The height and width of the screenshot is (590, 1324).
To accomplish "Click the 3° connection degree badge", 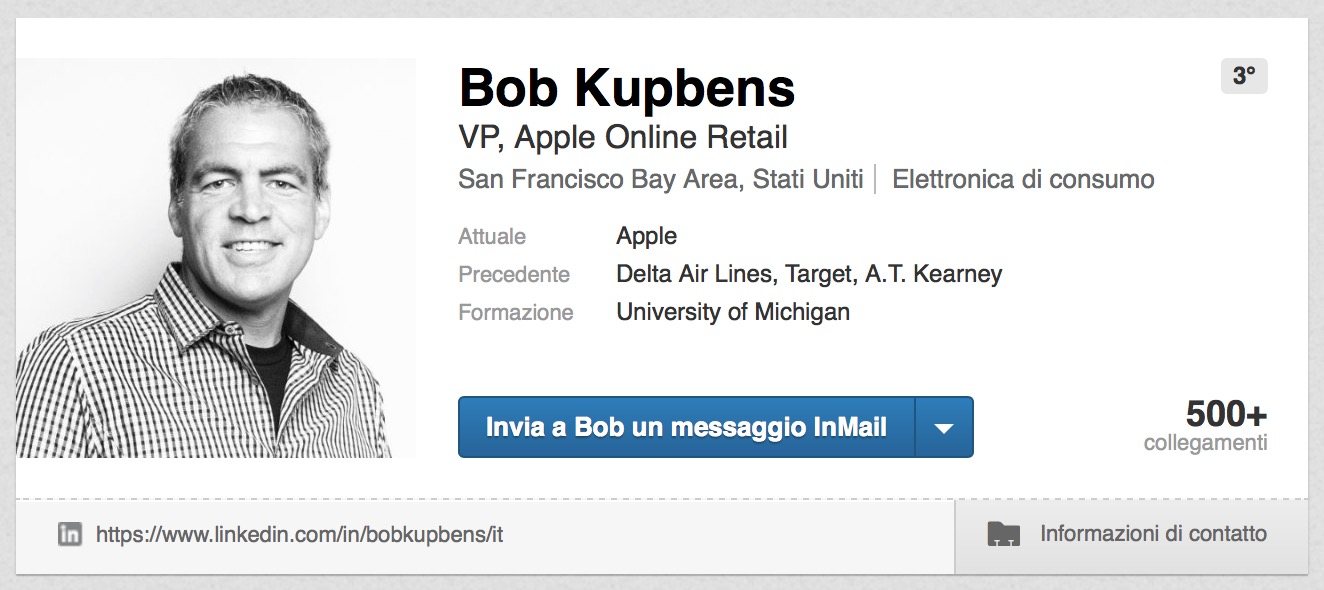I will 1244,76.
